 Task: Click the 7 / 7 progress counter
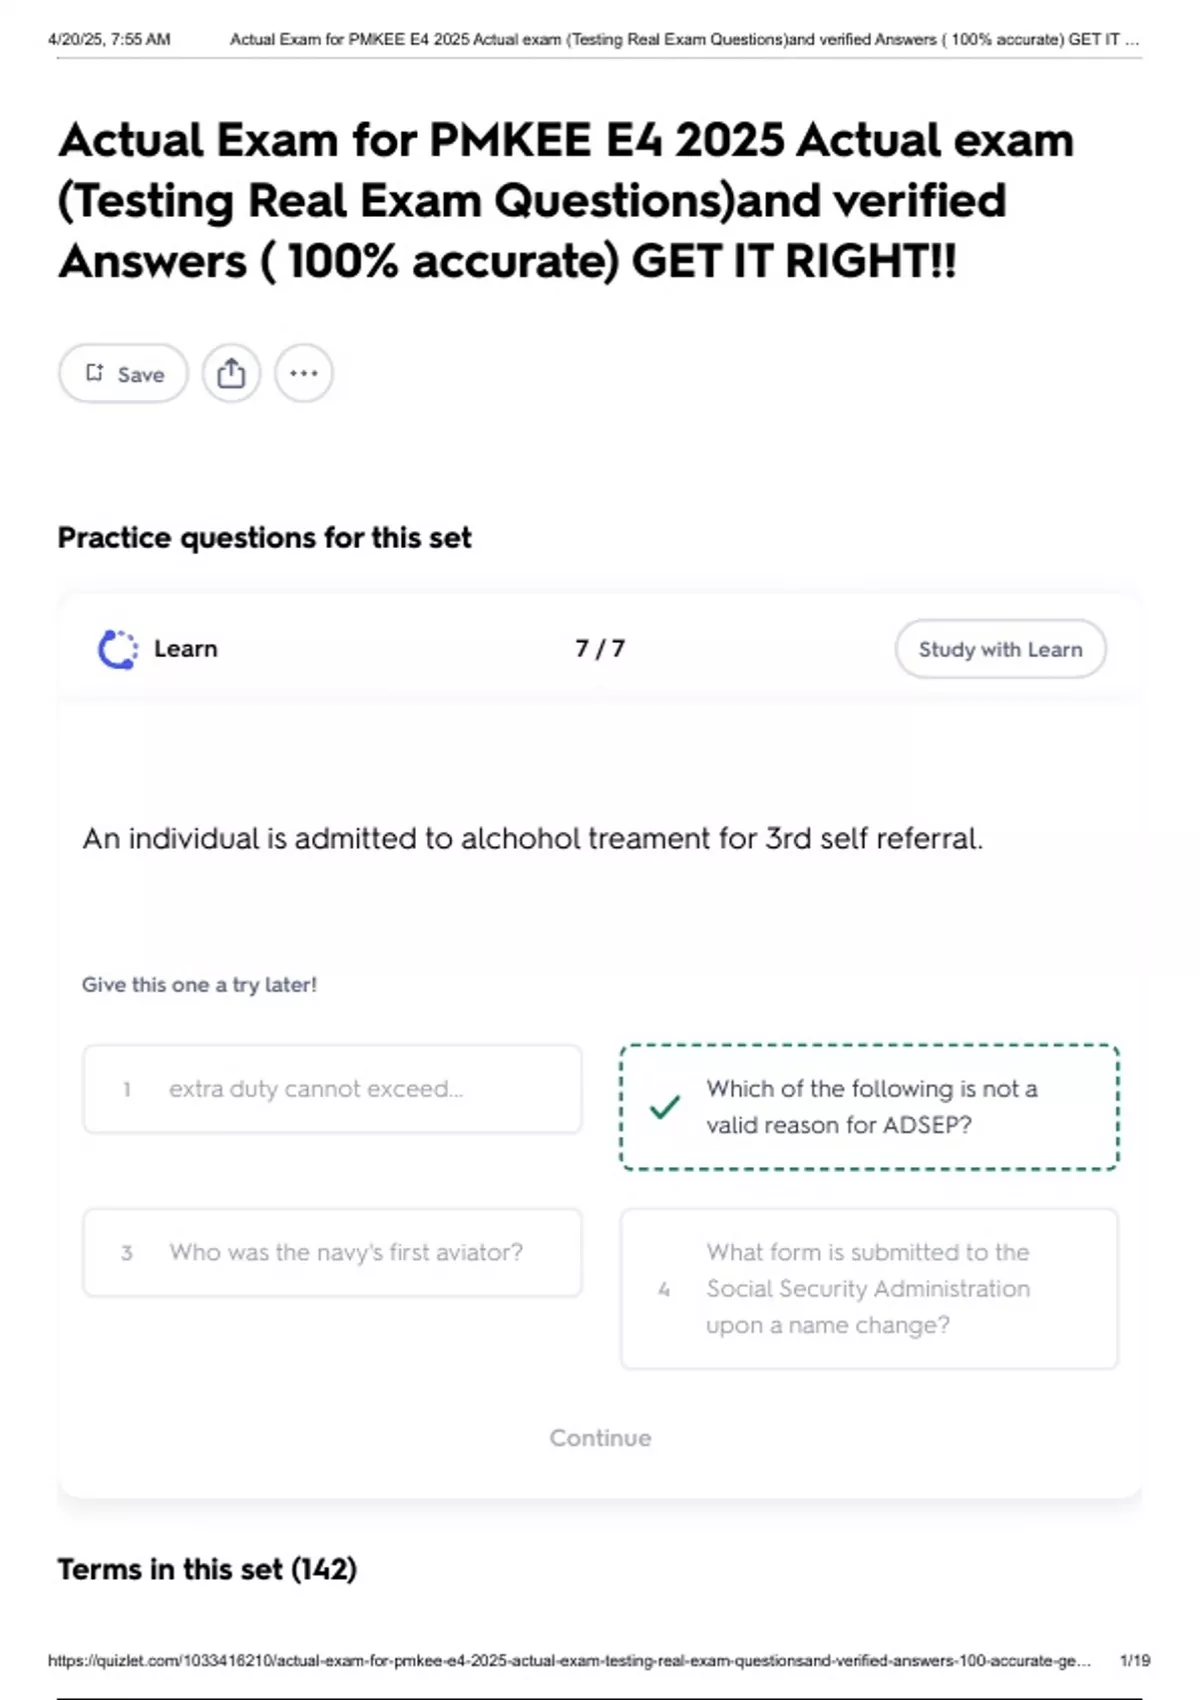point(600,649)
